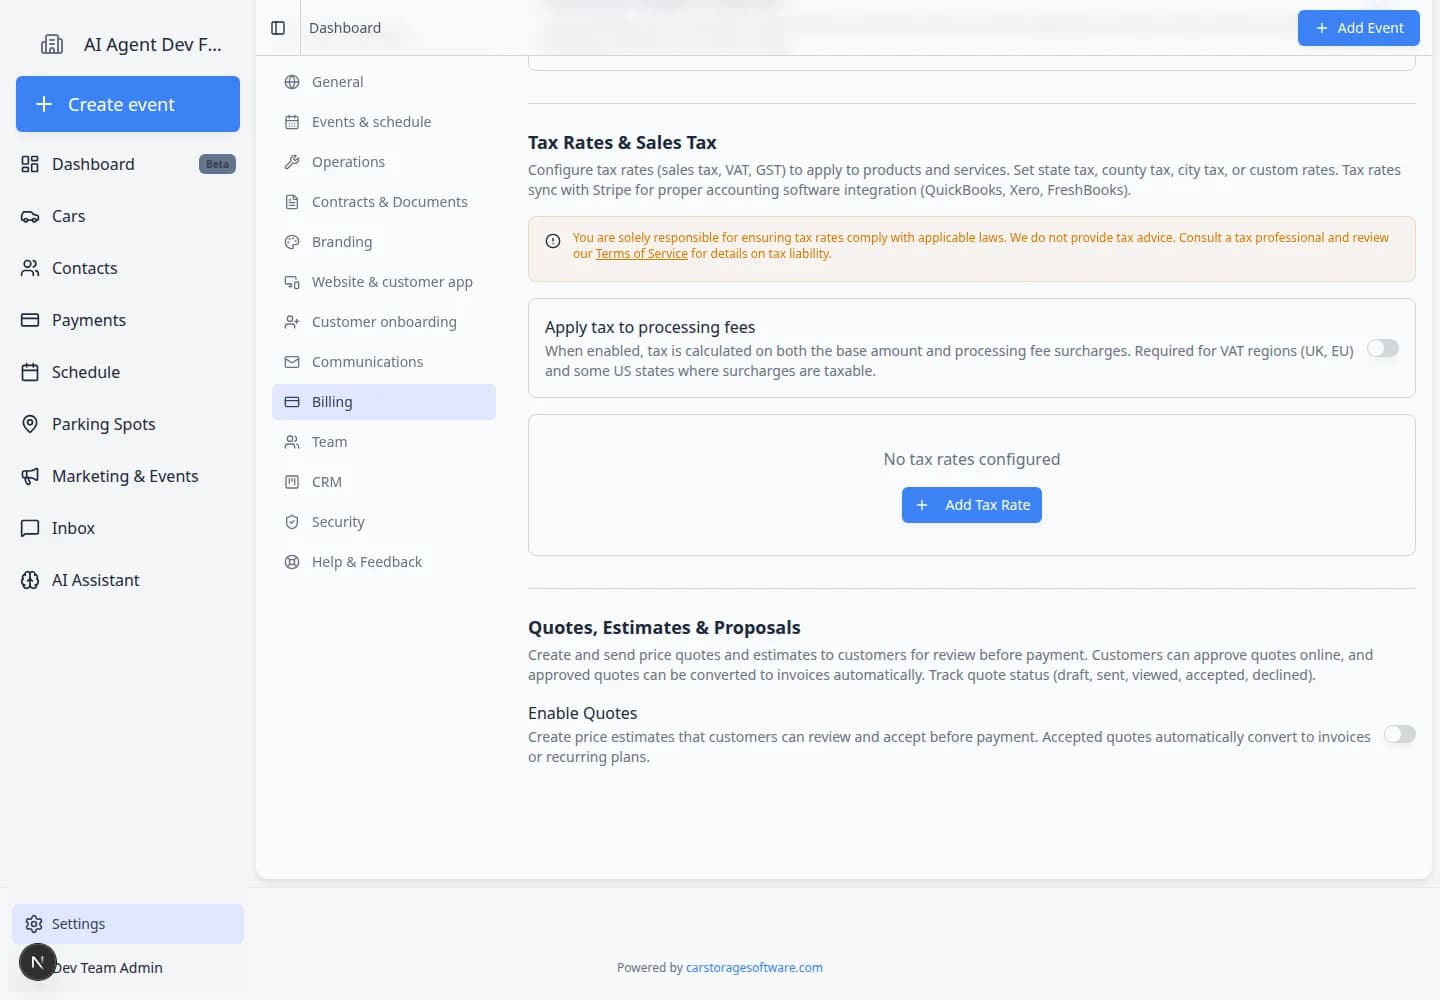Click the Team users icon
This screenshot has width=1440, height=1000.
pyautogui.click(x=292, y=442)
